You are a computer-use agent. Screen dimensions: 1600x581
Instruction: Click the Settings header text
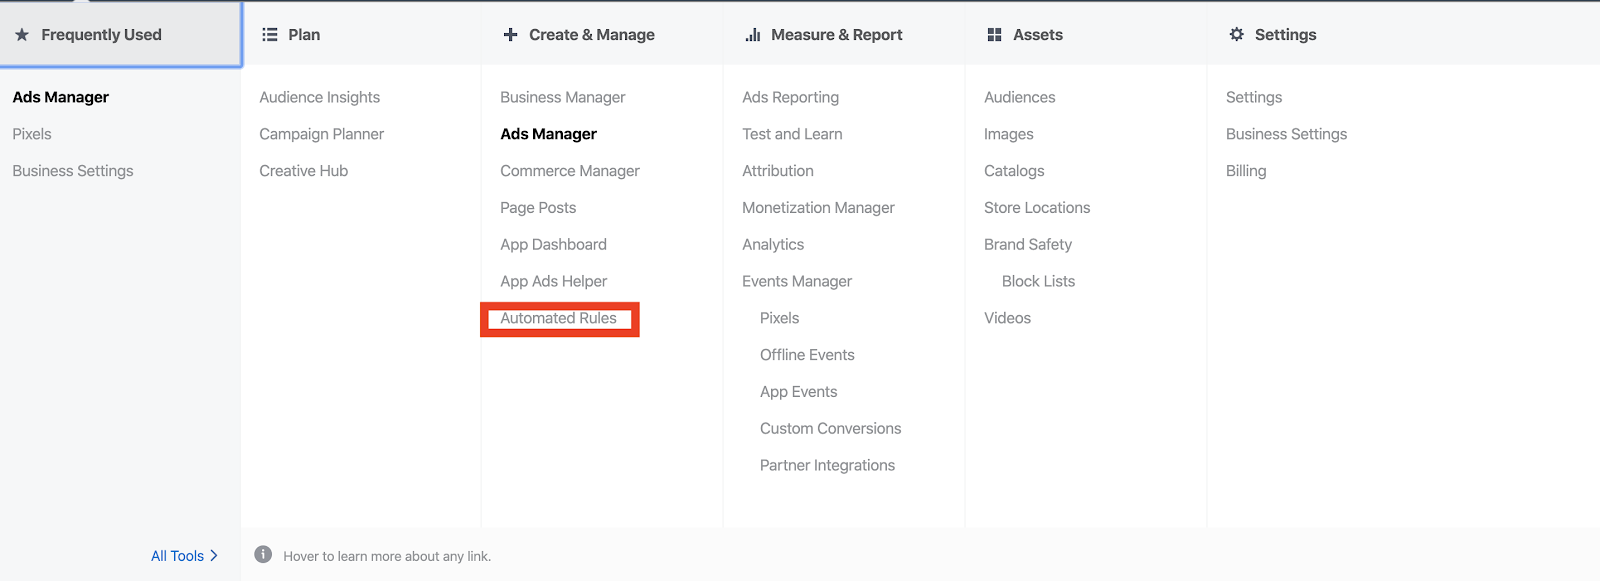pos(1286,35)
